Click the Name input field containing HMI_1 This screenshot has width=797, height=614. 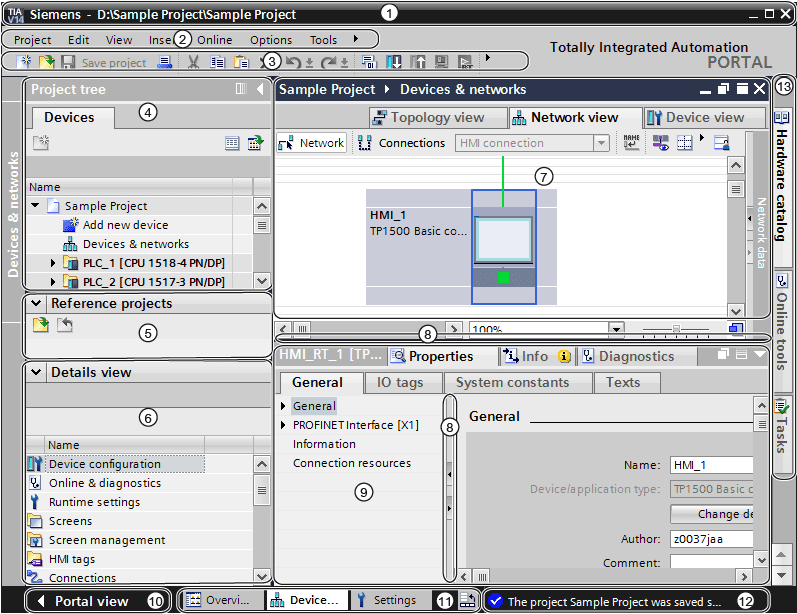click(711, 464)
